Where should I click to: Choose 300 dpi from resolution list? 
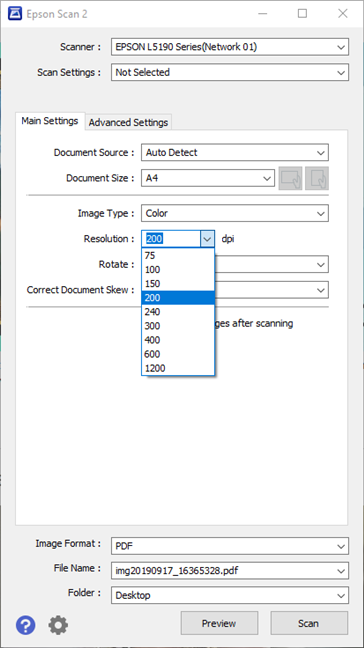pyautogui.click(x=178, y=326)
